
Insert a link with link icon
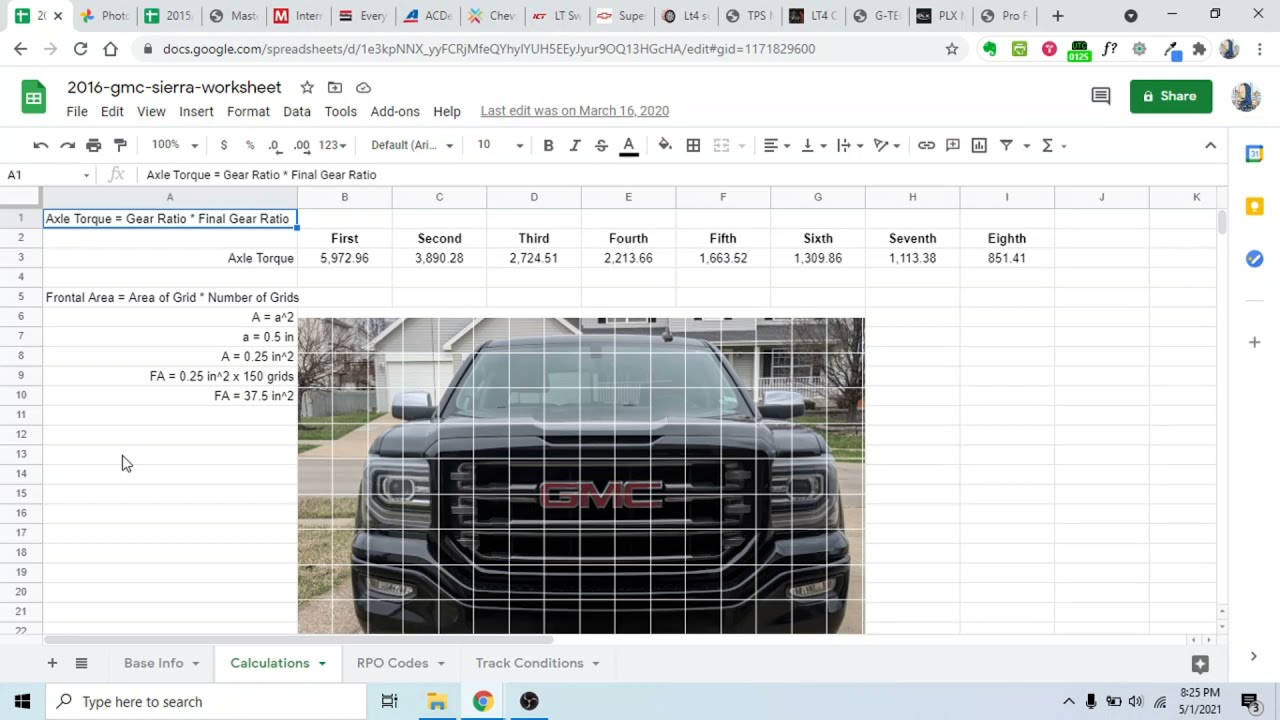click(x=926, y=145)
